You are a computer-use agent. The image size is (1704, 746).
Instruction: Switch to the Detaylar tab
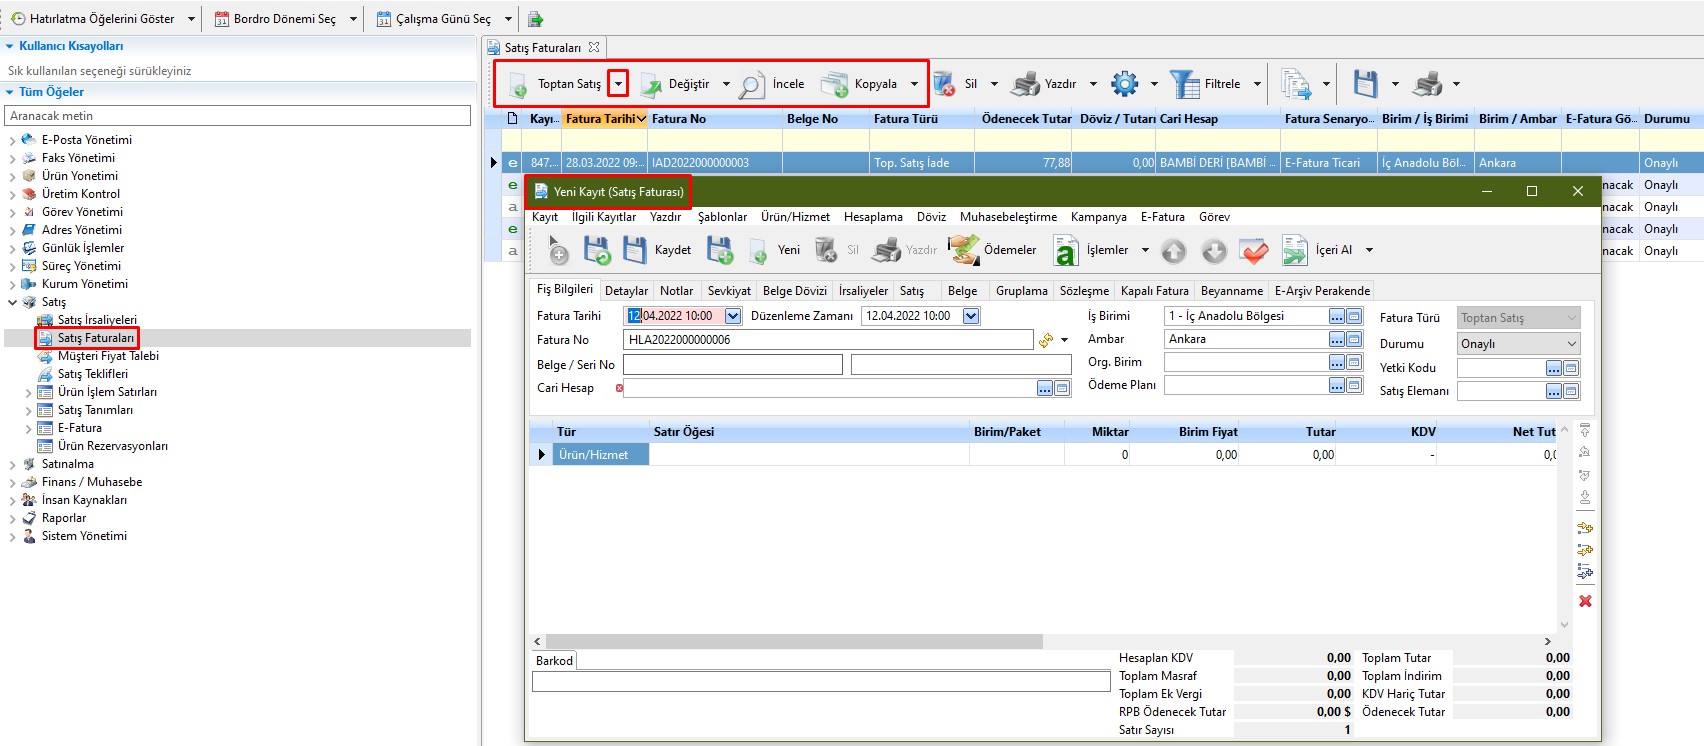(626, 291)
